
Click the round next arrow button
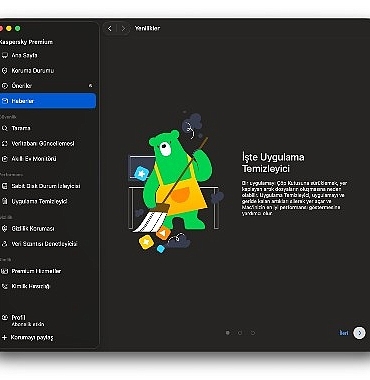coord(359,333)
